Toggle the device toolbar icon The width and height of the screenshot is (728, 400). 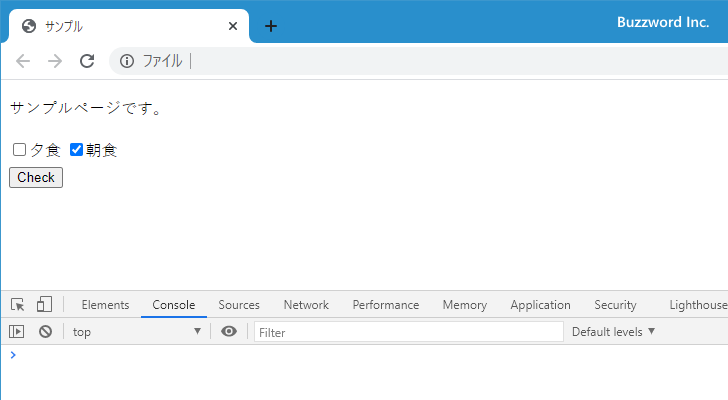44,304
